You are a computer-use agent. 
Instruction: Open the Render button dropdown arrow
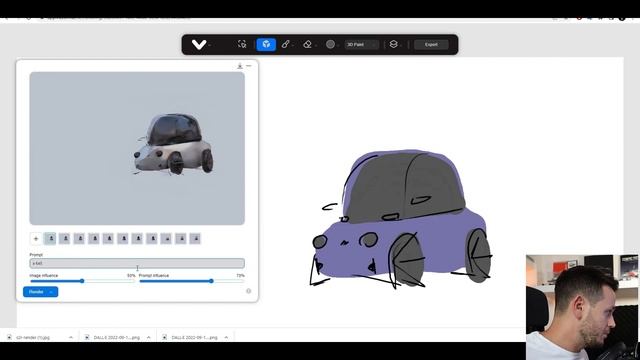(x=51, y=292)
